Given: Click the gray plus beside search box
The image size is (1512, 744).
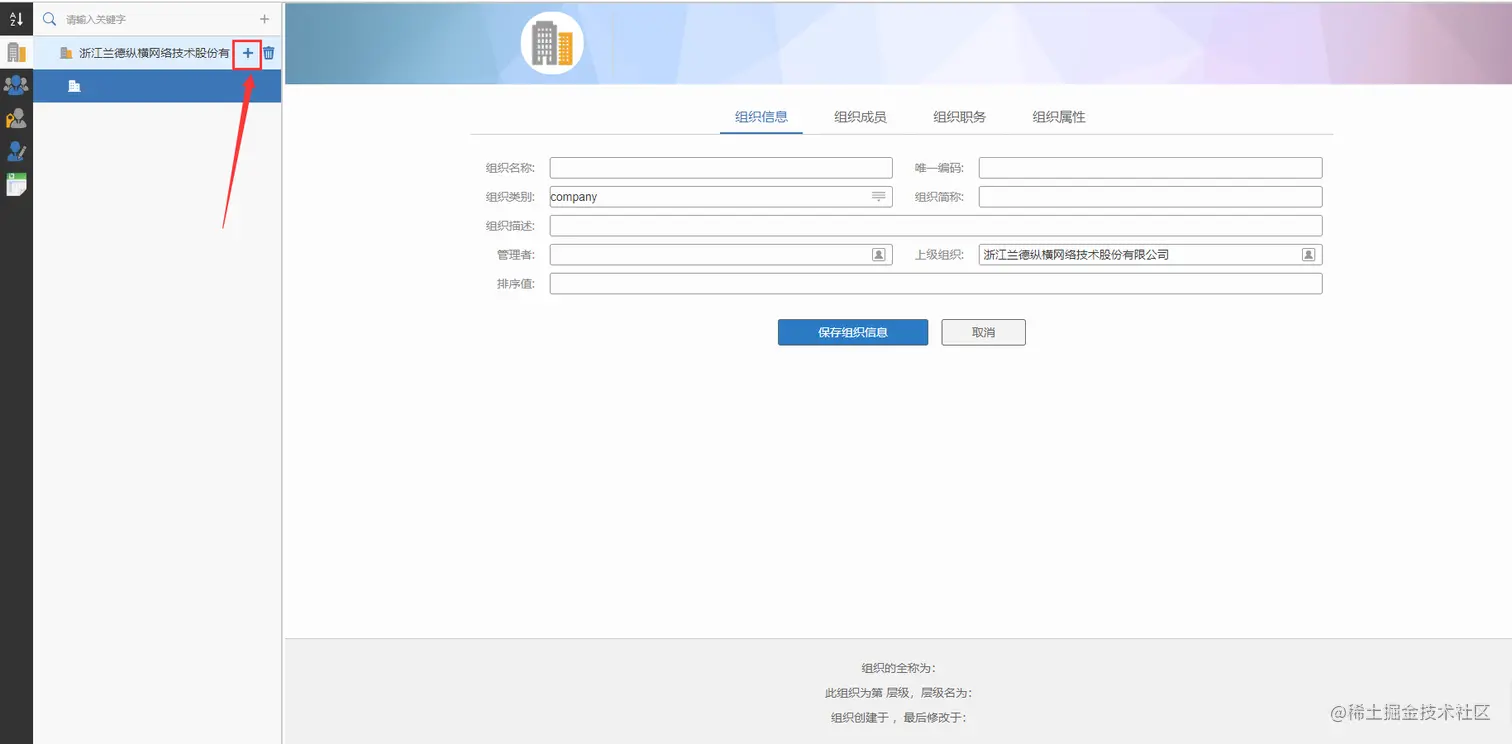Looking at the screenshot, I should (264, 19).
